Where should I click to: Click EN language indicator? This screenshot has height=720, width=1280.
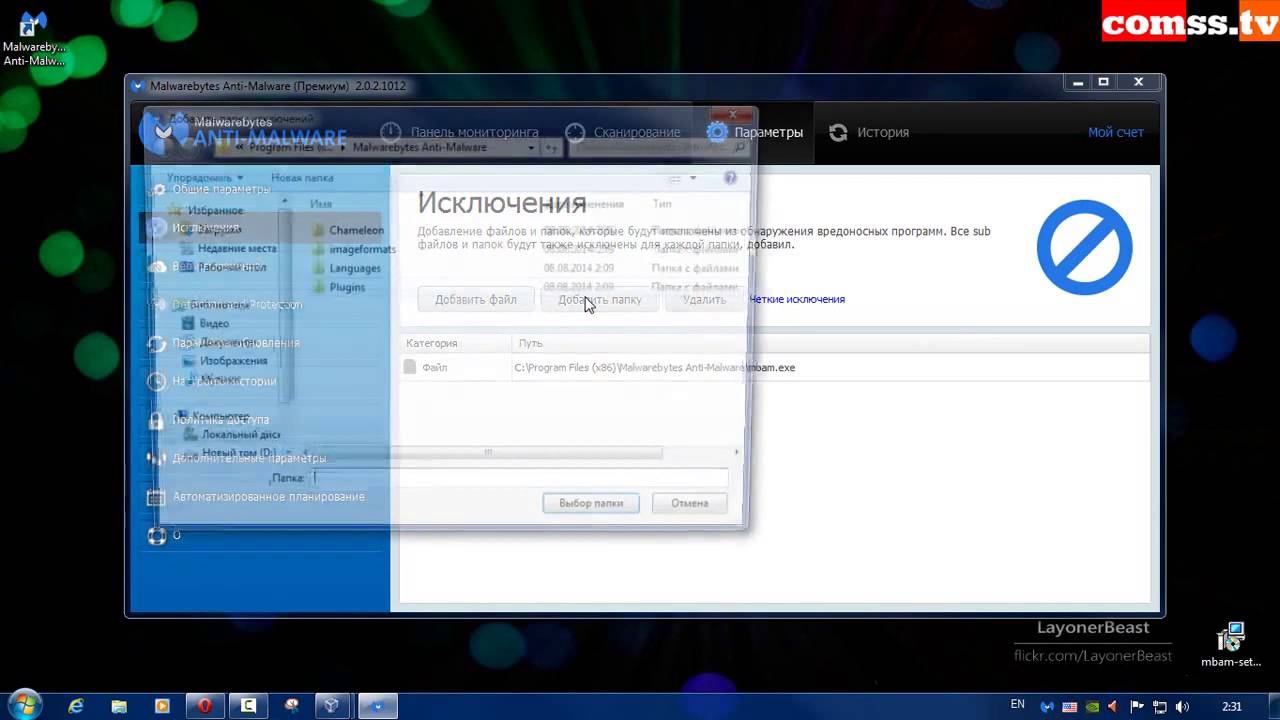tap(1018, 705)
